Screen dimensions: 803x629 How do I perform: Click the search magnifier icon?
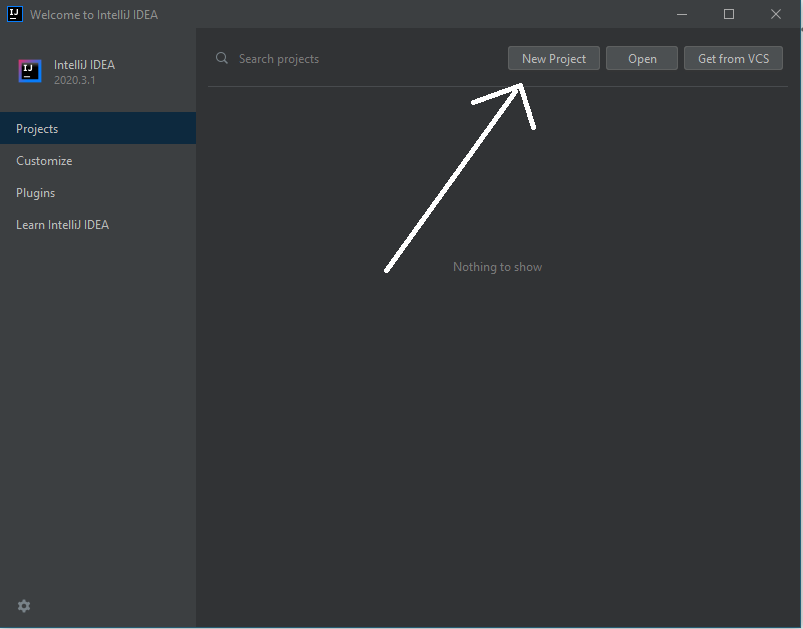pyautogui.click(x=221, y=58)
